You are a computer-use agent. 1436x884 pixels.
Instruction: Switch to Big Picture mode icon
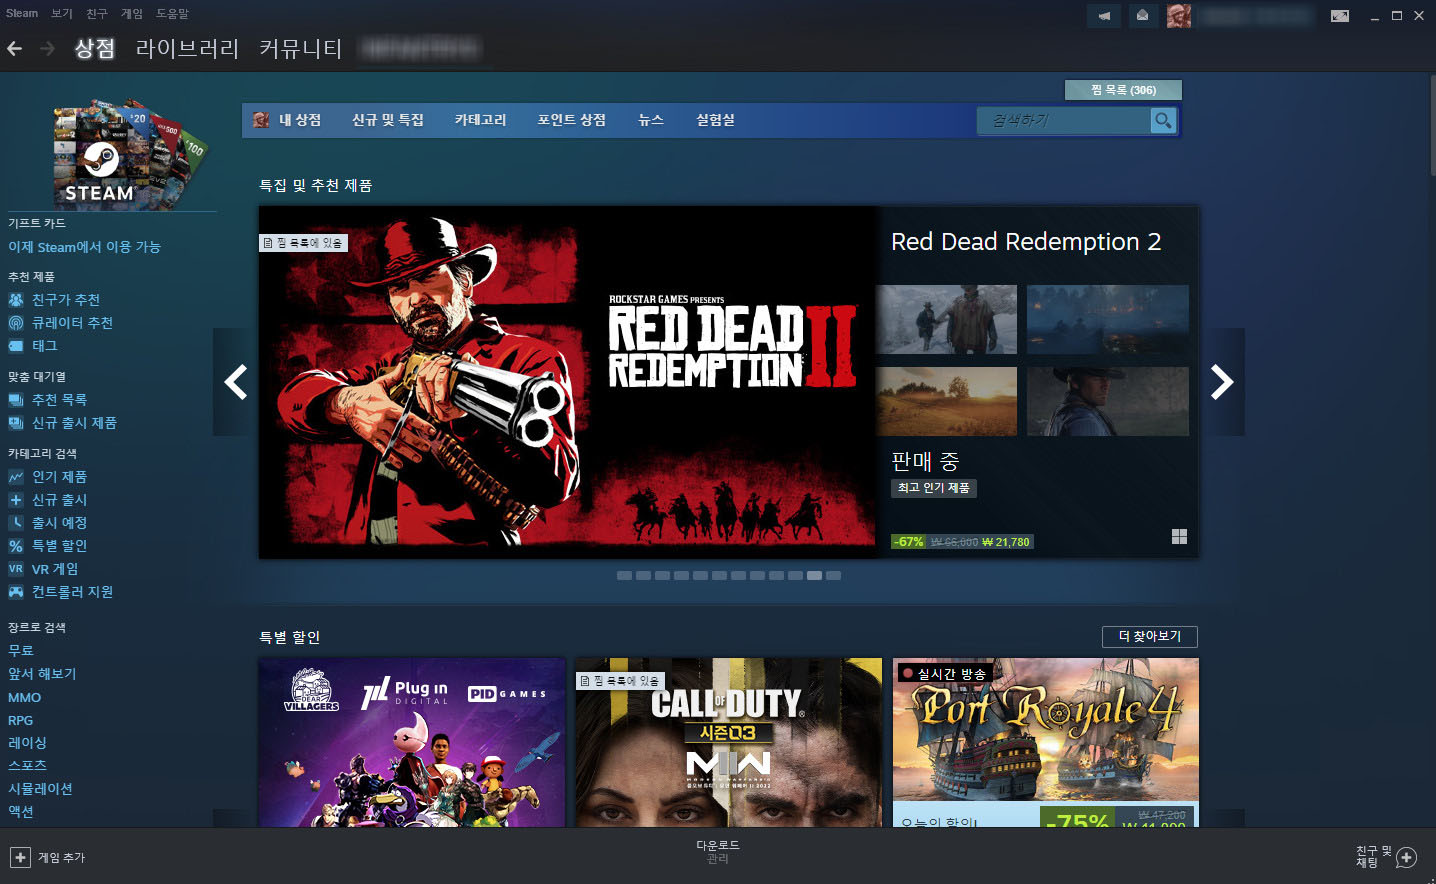pyautogui.click(x=1340, y=16)
